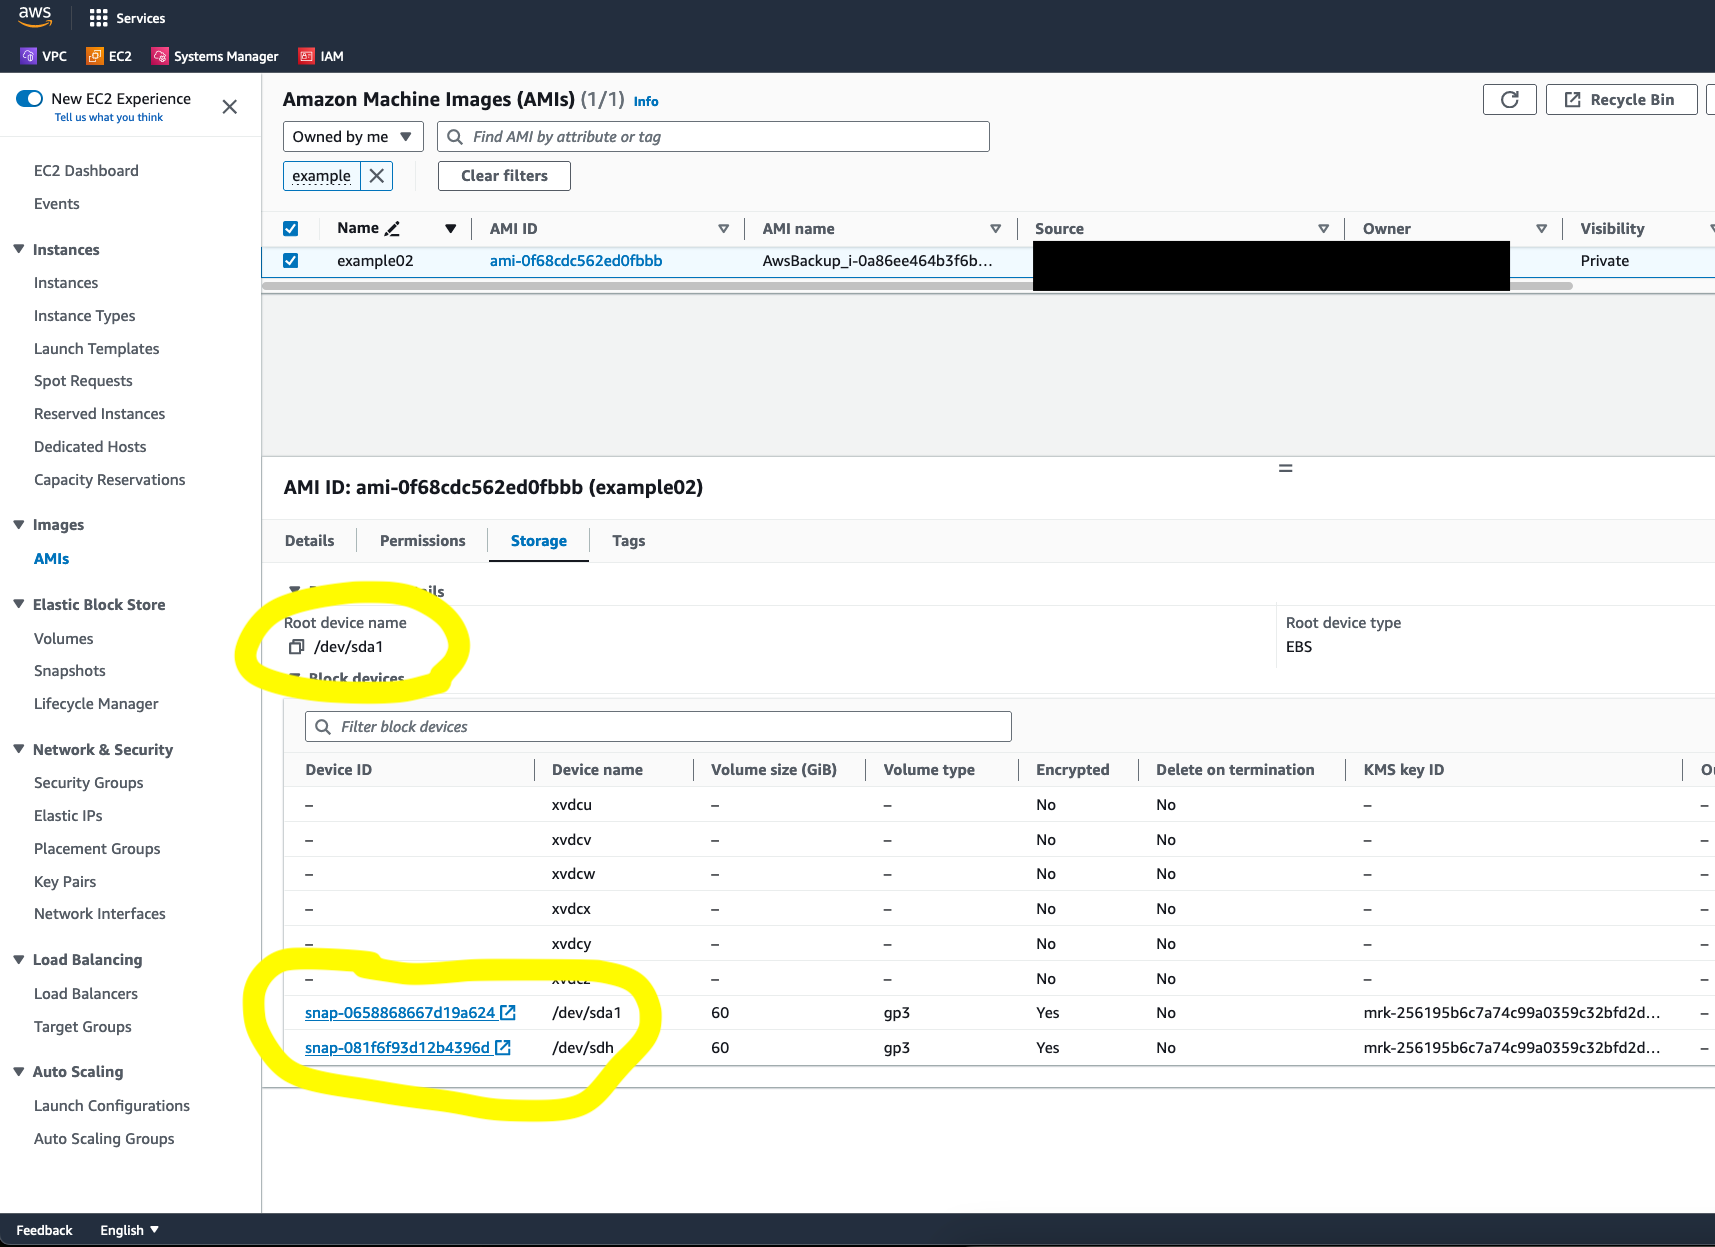
Task: Click the Find AMI search field
Action: pos(713,137)
